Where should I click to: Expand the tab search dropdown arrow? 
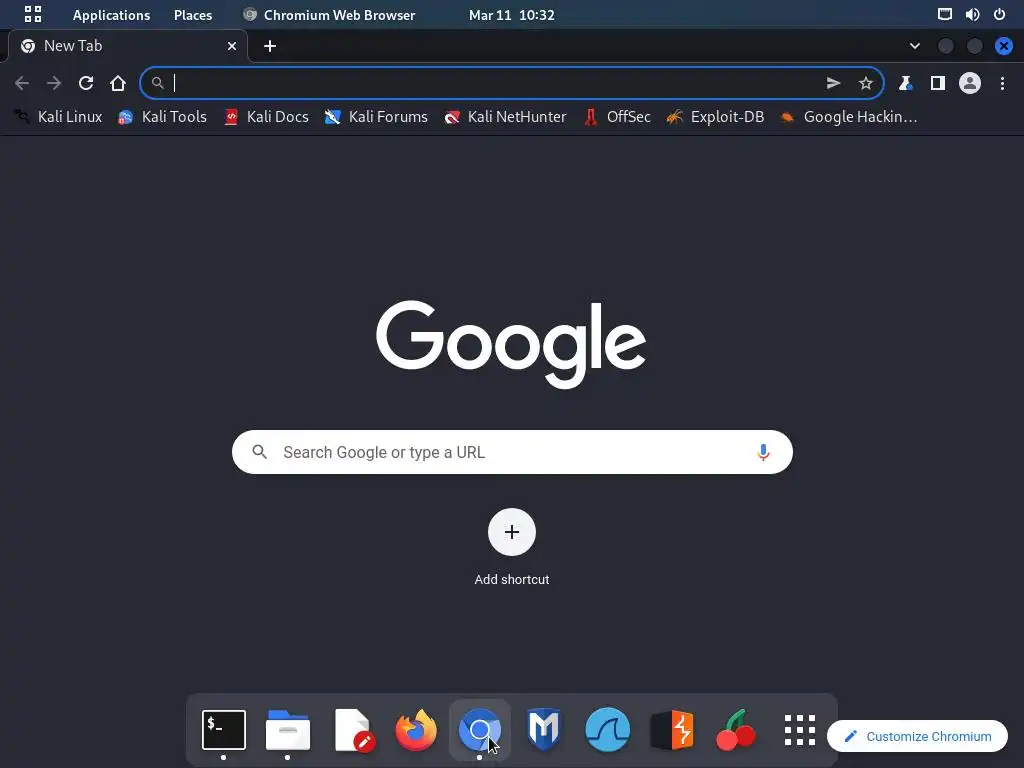click(x=914, y=46)
